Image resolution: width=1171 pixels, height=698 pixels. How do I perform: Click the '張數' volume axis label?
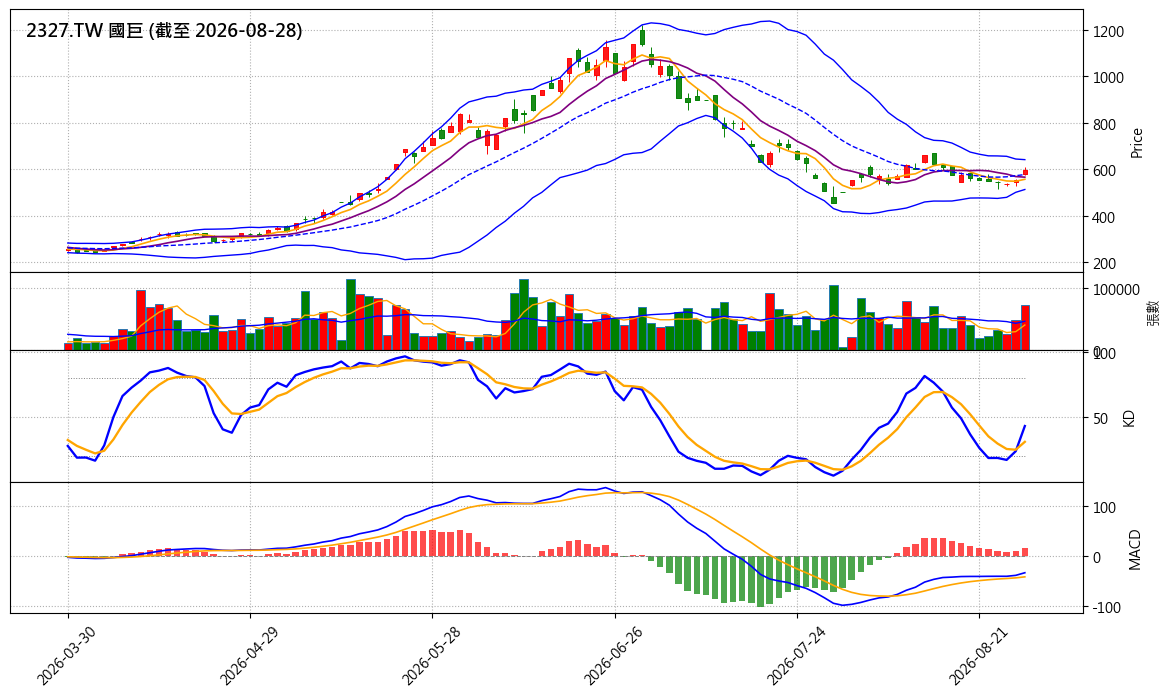click(1154, 312)
